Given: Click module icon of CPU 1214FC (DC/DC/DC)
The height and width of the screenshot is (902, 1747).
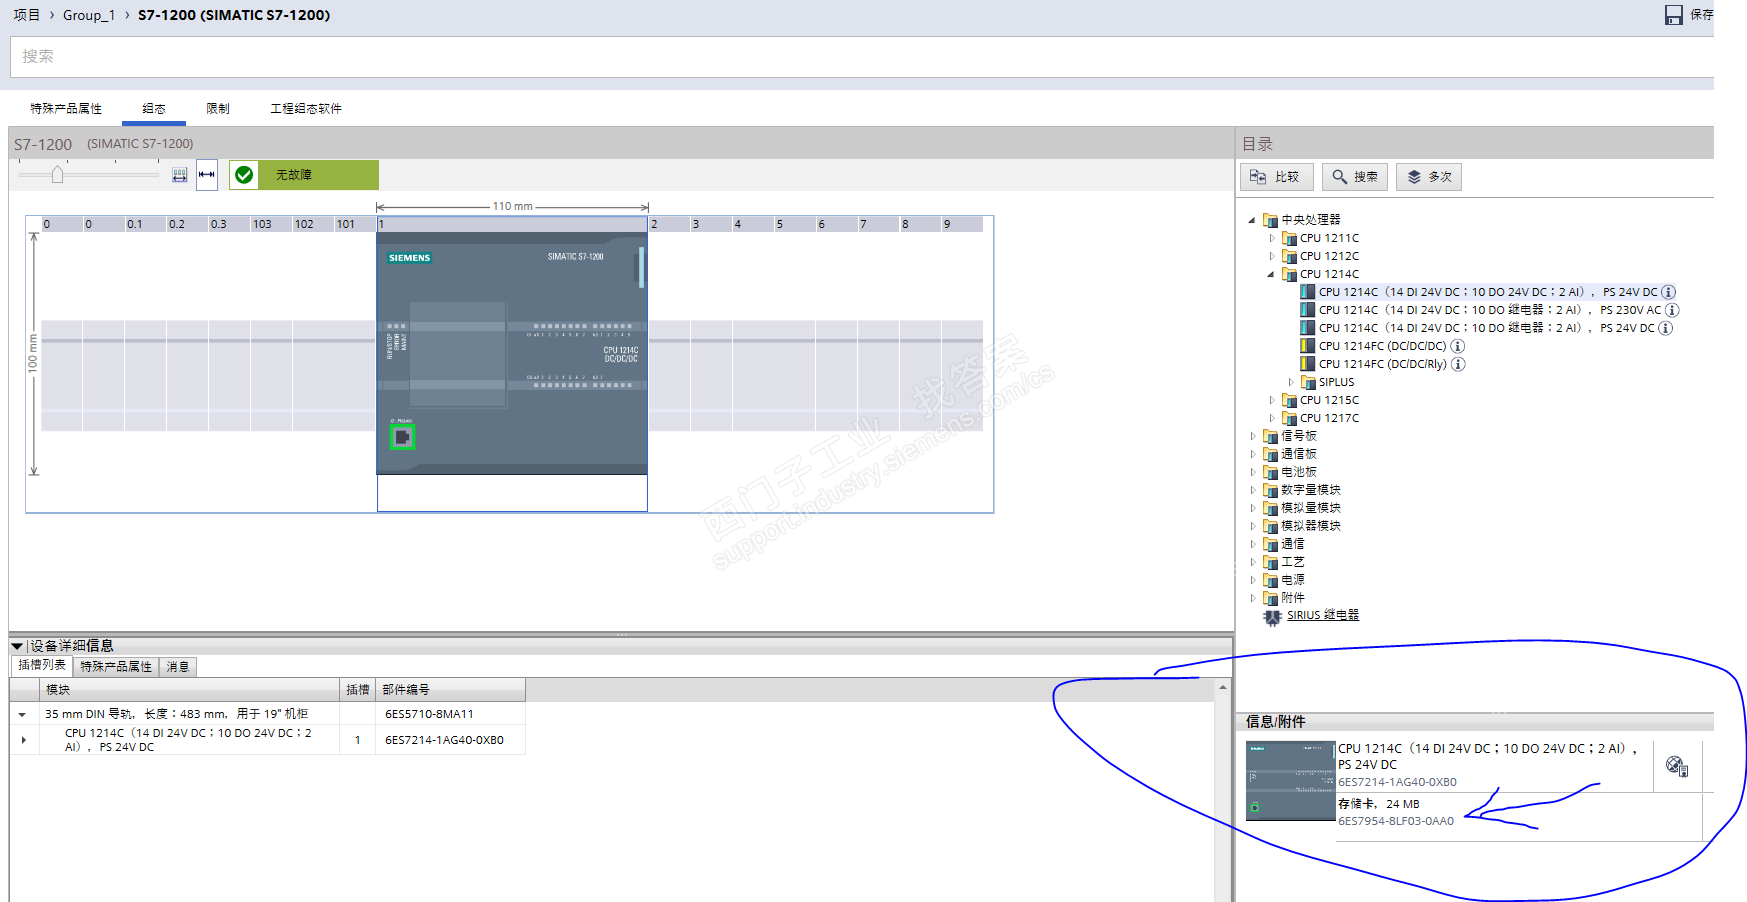Looking at the screenshot, I should pyautogui.click(x=1308, y=346).
